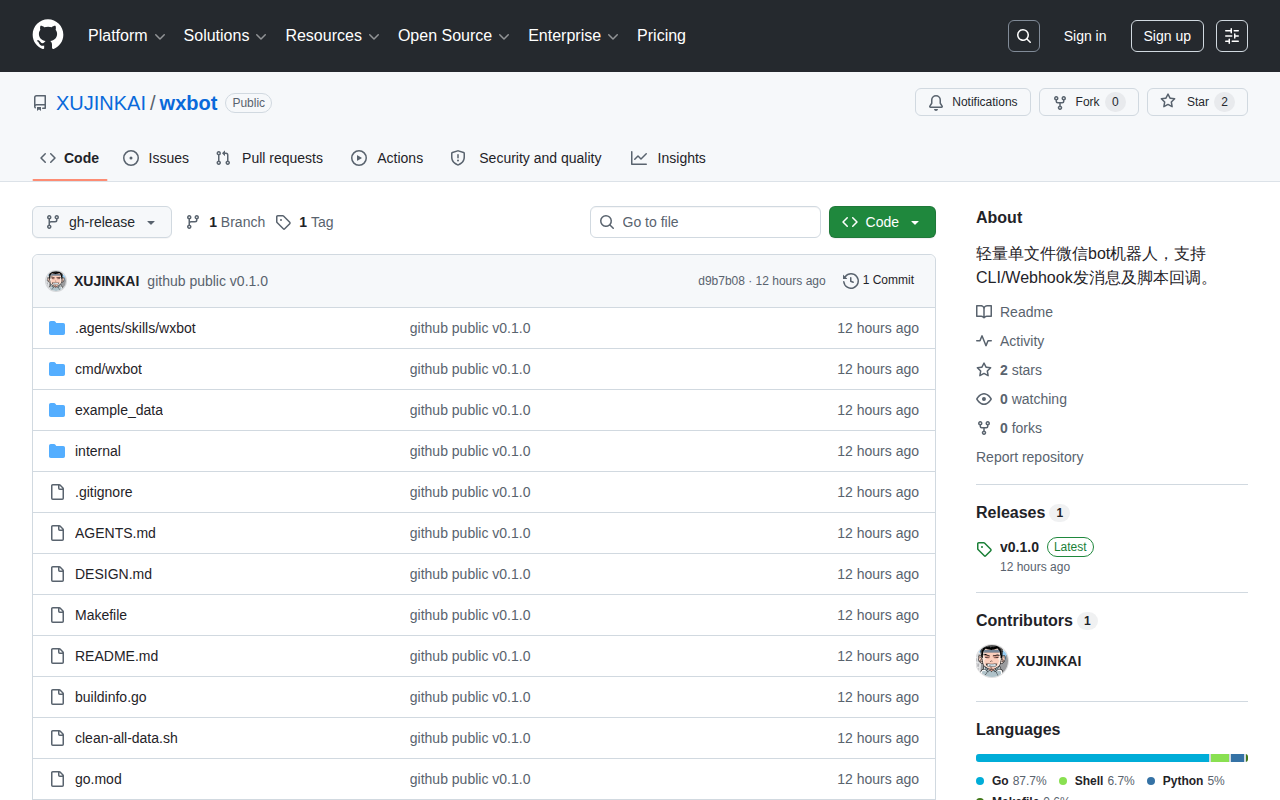This screenshot has width=1280, height=800.
Task: Click the Python 5% language link
Action: click(x=1186, y=781)
